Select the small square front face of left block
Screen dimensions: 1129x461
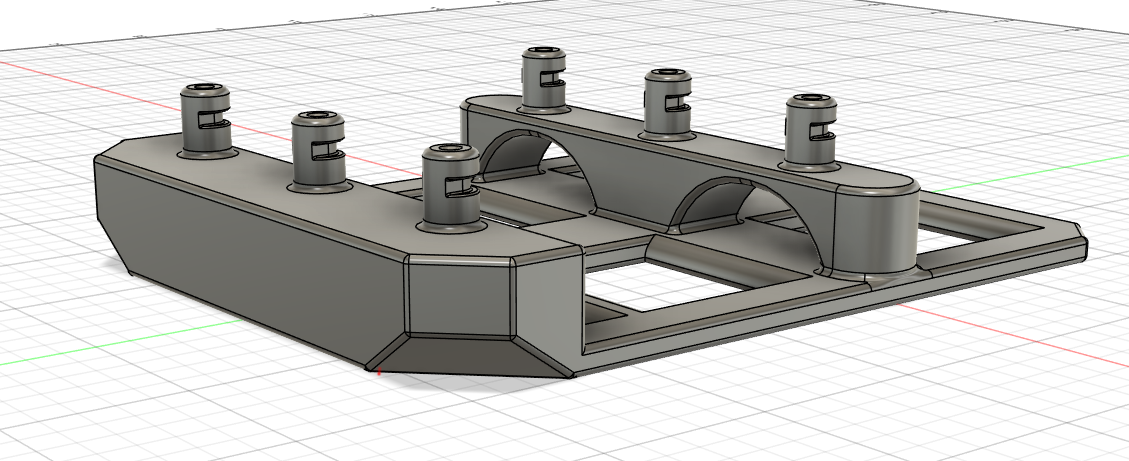click(x=461, y=298)
